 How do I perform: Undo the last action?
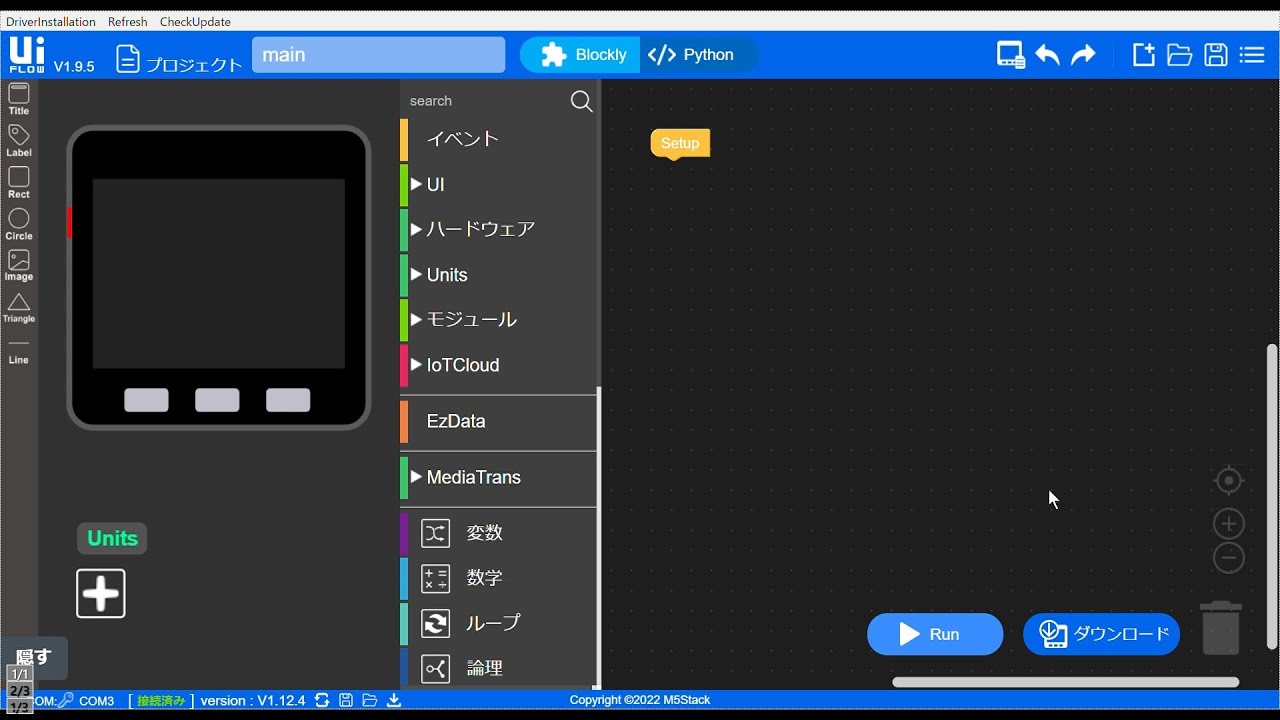pyautogui.click(x=1048, y=55)
